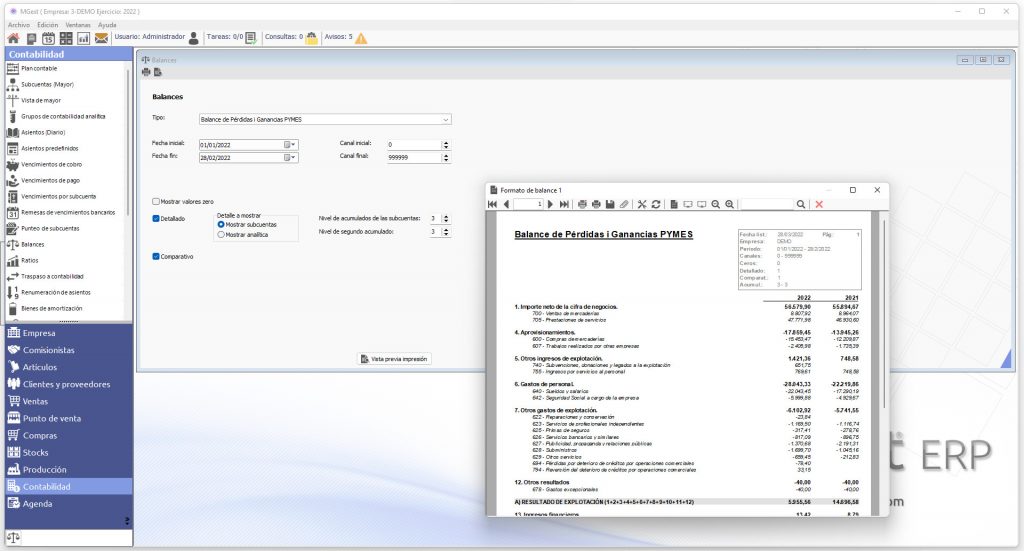Go to last page in report preview
The height and width of the screenshot is (551, 1024).
[564, 204]
